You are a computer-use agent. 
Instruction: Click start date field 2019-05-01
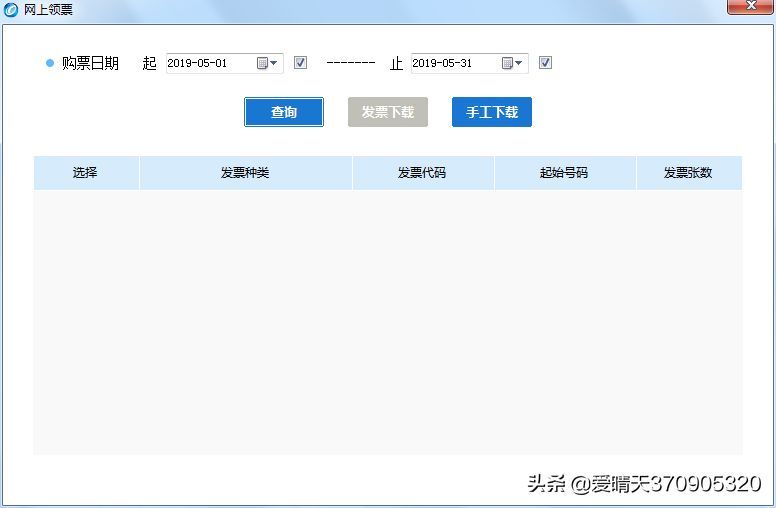click(x=225, y=63)
